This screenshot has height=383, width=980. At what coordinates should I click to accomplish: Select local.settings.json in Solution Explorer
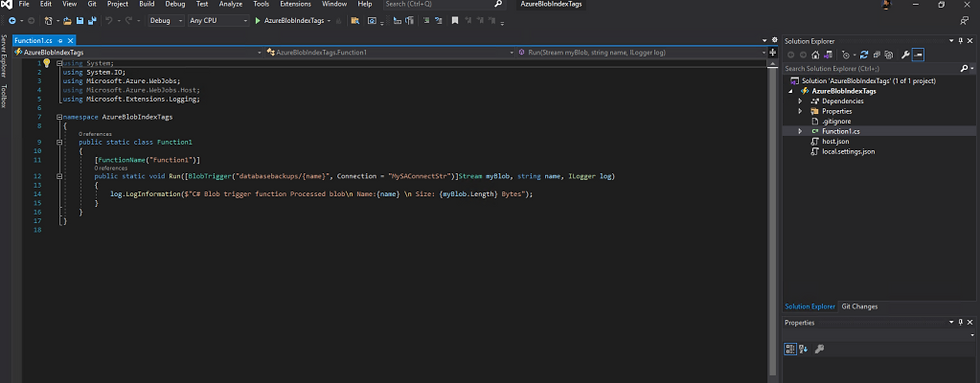tap(848, 151)
